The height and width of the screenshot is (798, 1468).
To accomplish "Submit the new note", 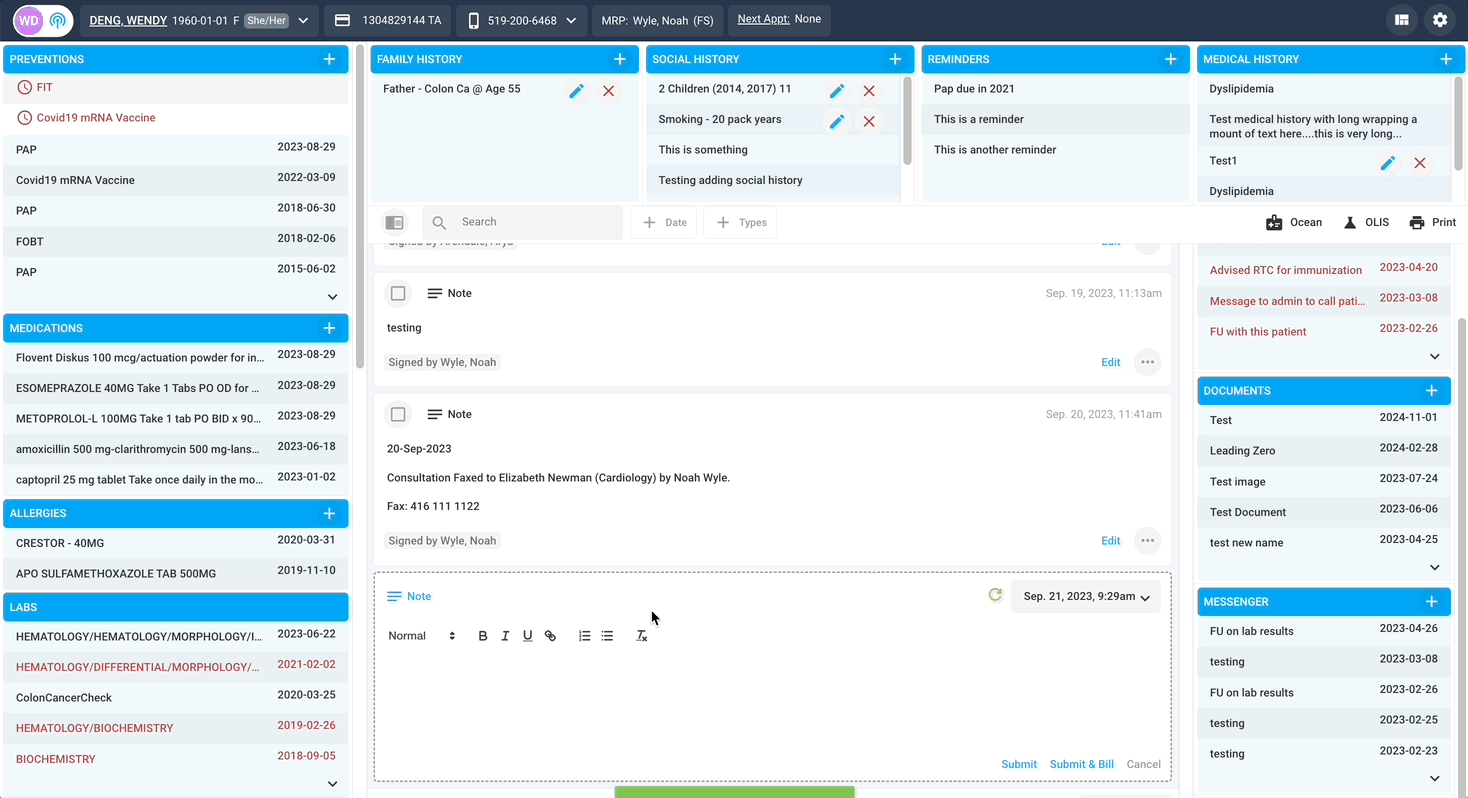I will point(1019,764).
